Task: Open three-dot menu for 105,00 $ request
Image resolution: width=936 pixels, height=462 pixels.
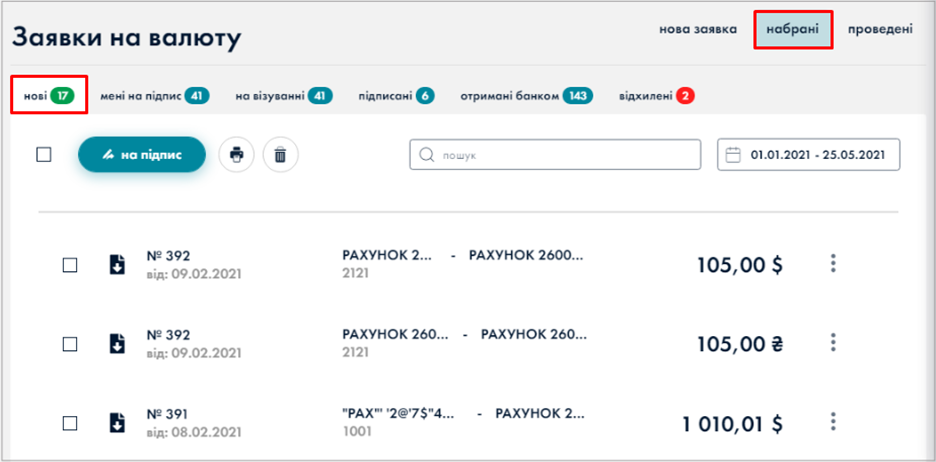Action: tap(833, 263)
